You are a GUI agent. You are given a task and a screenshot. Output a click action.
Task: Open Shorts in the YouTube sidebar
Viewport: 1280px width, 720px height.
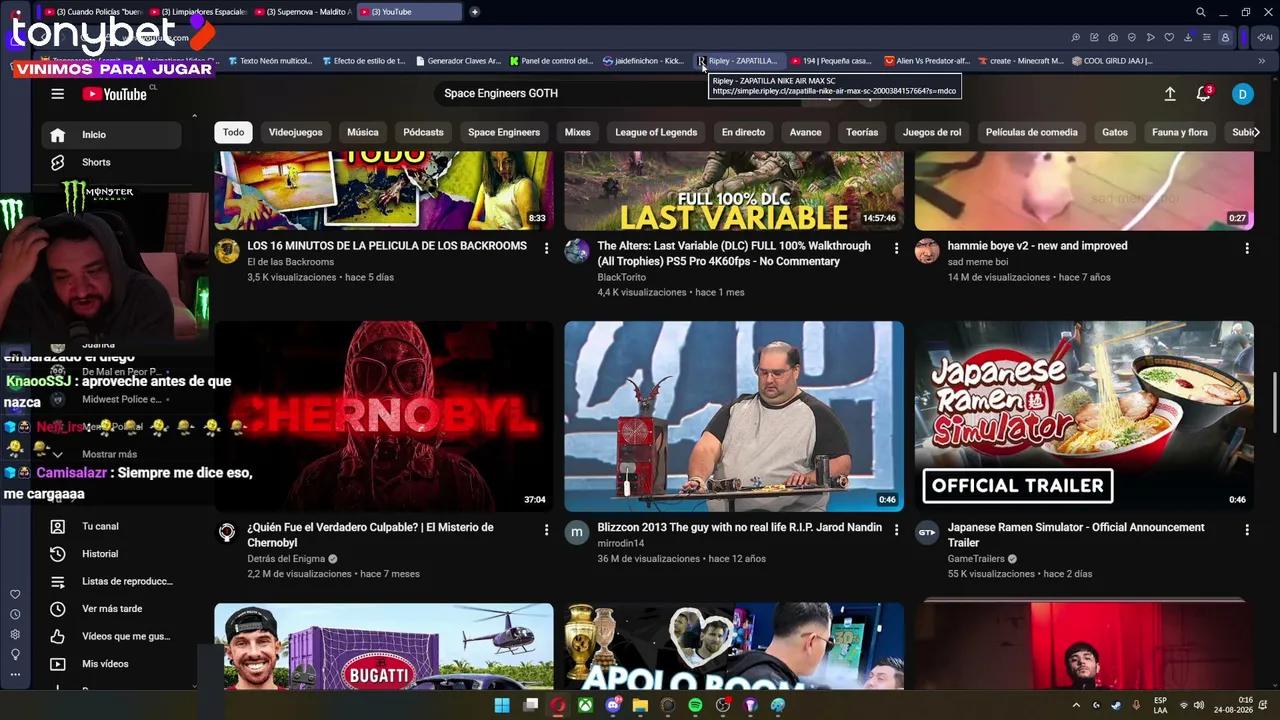click(111, 162)
